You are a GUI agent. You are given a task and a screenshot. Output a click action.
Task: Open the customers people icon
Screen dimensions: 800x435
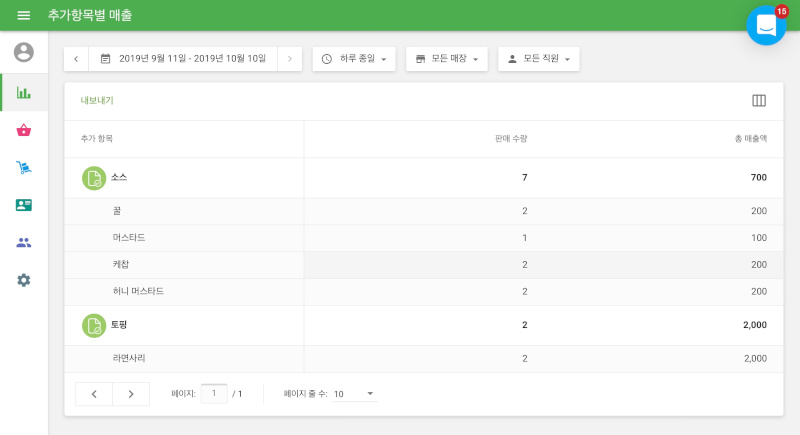tap(24, 242)
